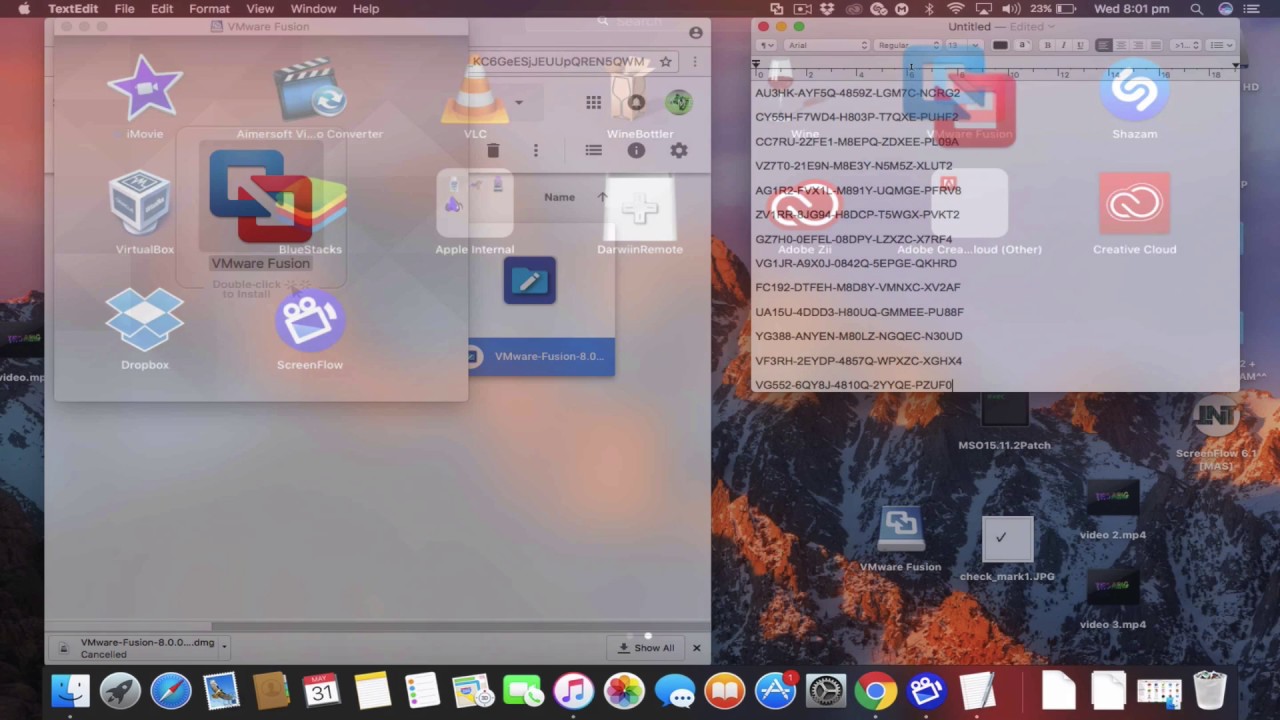
Task: Open iMovie from Launchpad
Action: click(145, 88)
